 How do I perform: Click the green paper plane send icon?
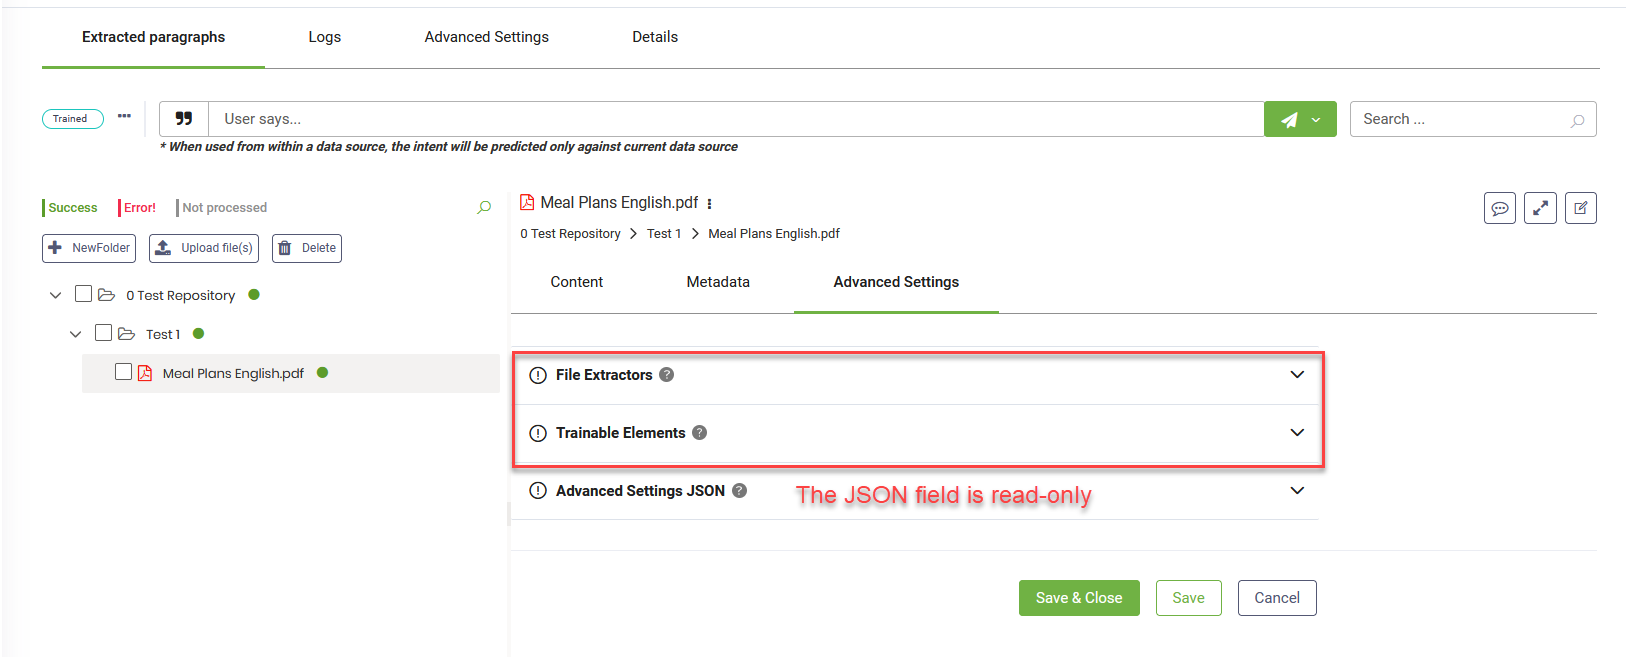coord(1289,120)
